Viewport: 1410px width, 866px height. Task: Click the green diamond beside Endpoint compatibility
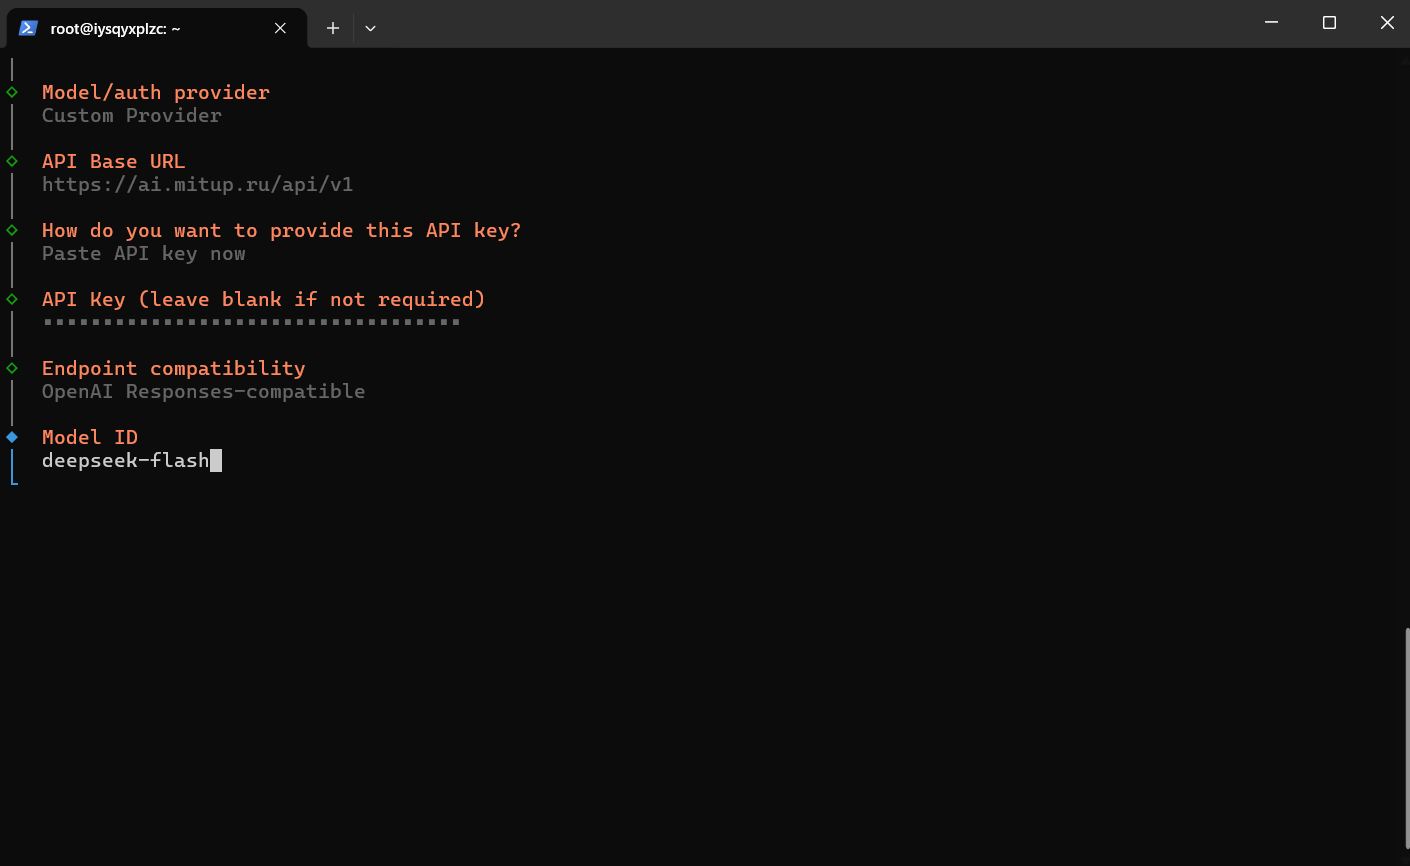[x=12, y=368]
